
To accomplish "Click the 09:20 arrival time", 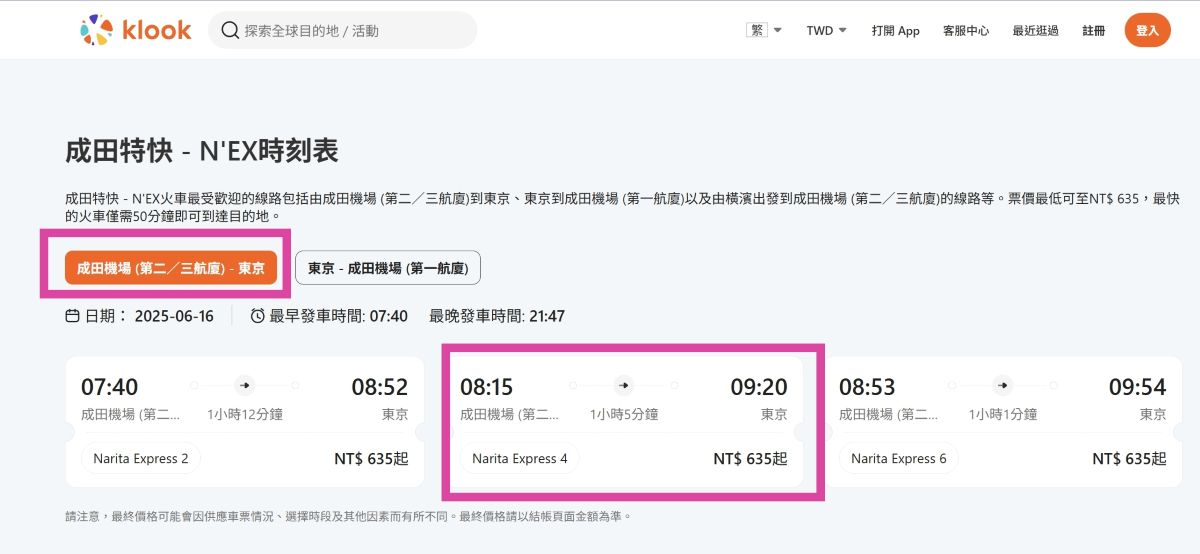I will (759, 387).
